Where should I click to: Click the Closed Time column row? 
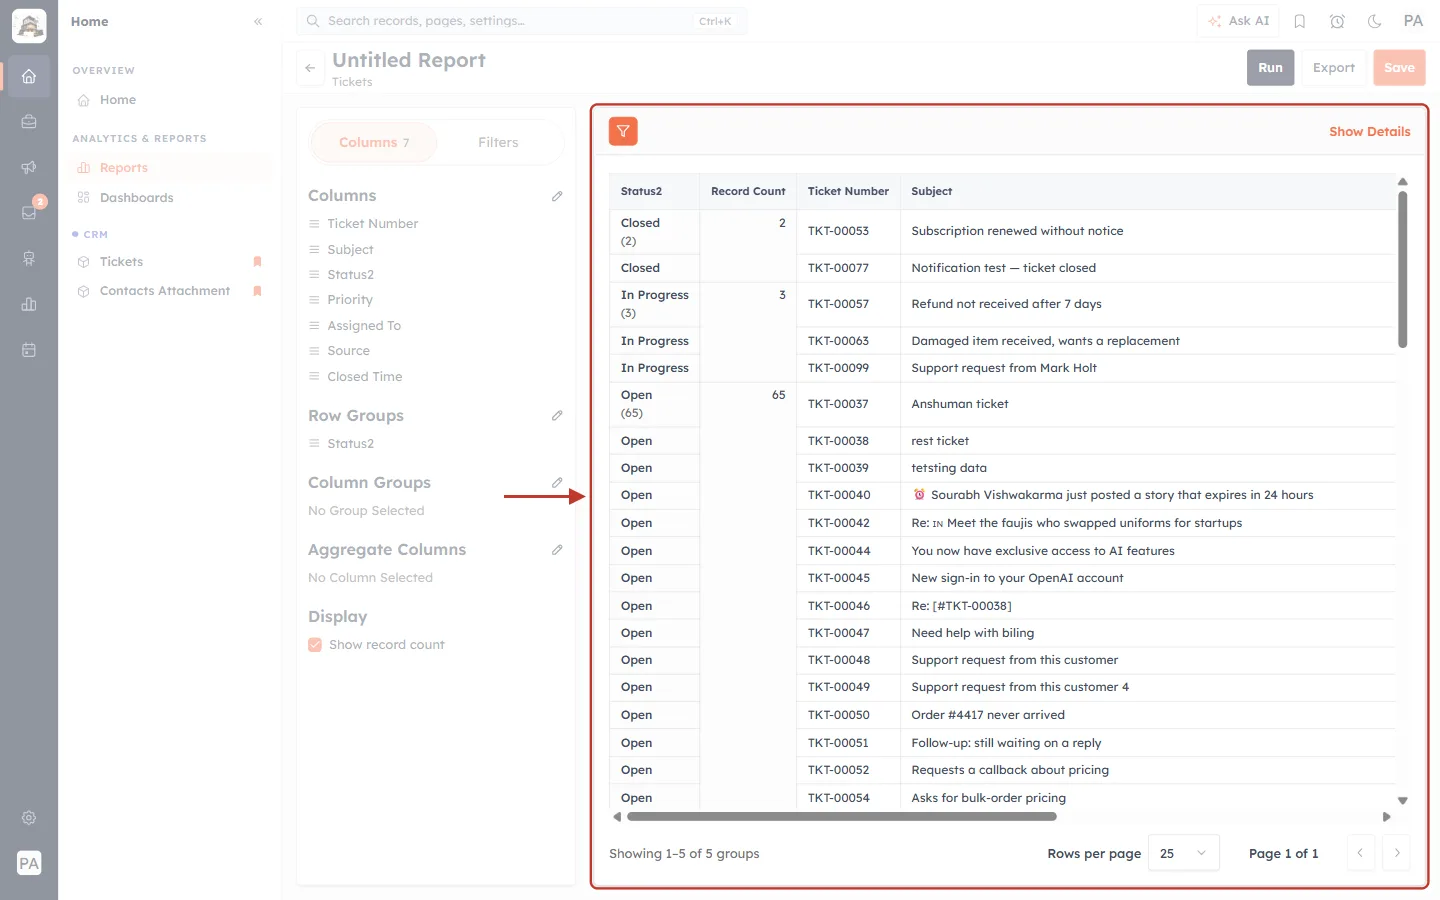[x=436, y=377]
